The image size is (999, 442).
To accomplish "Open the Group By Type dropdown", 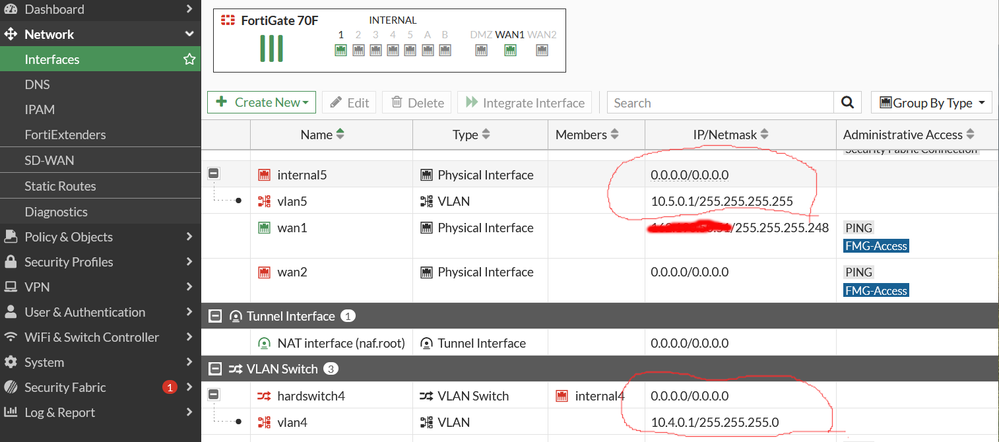I will (x=931, y=103).
